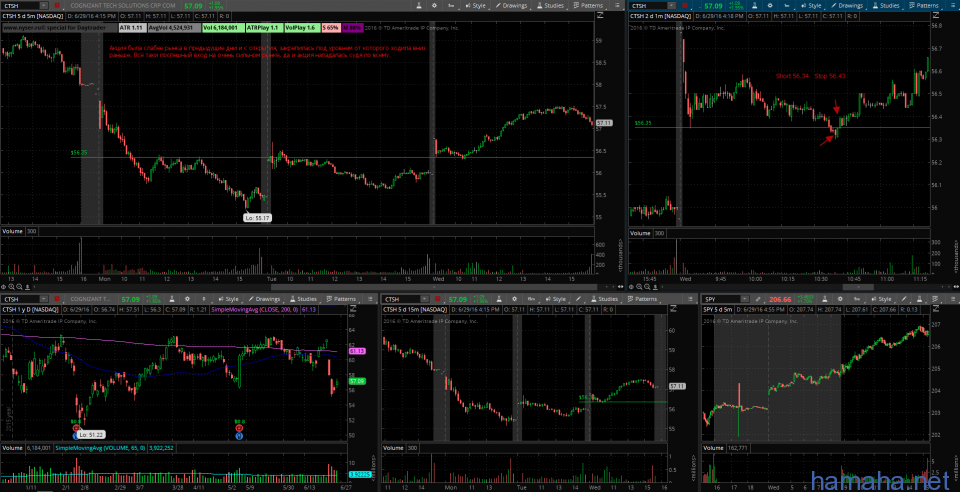
Task: Click red link icon in bottom-left daily chart
Action: pos(57,299)
